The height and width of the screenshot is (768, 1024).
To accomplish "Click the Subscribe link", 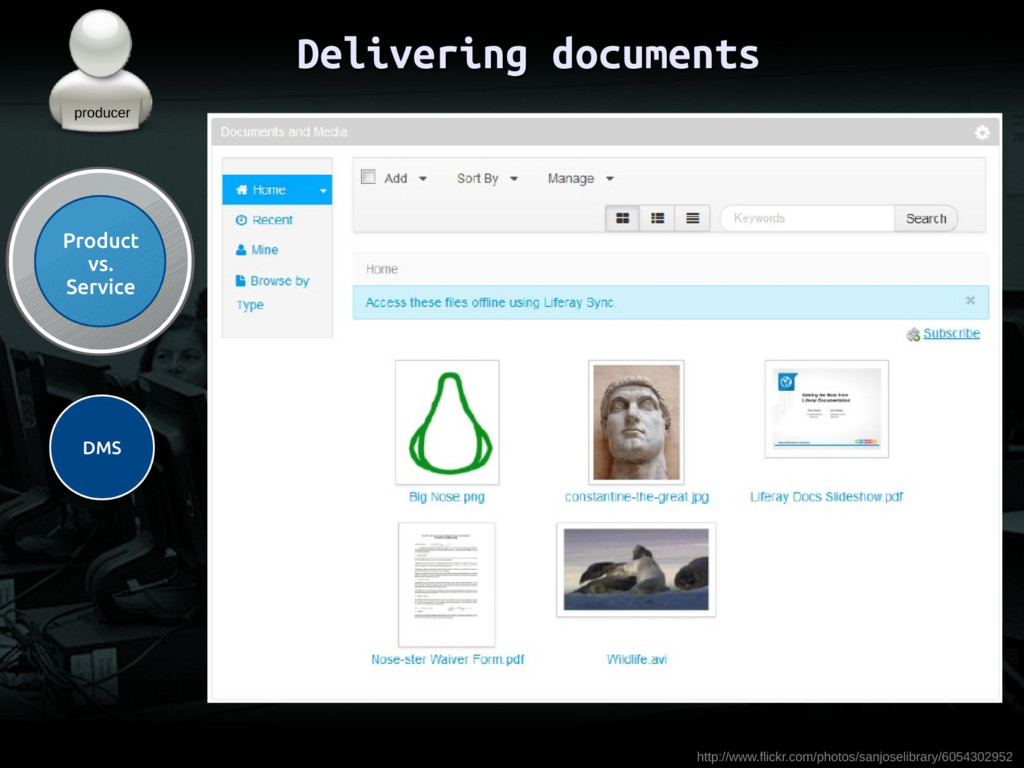I will click(x=951, y=333).
